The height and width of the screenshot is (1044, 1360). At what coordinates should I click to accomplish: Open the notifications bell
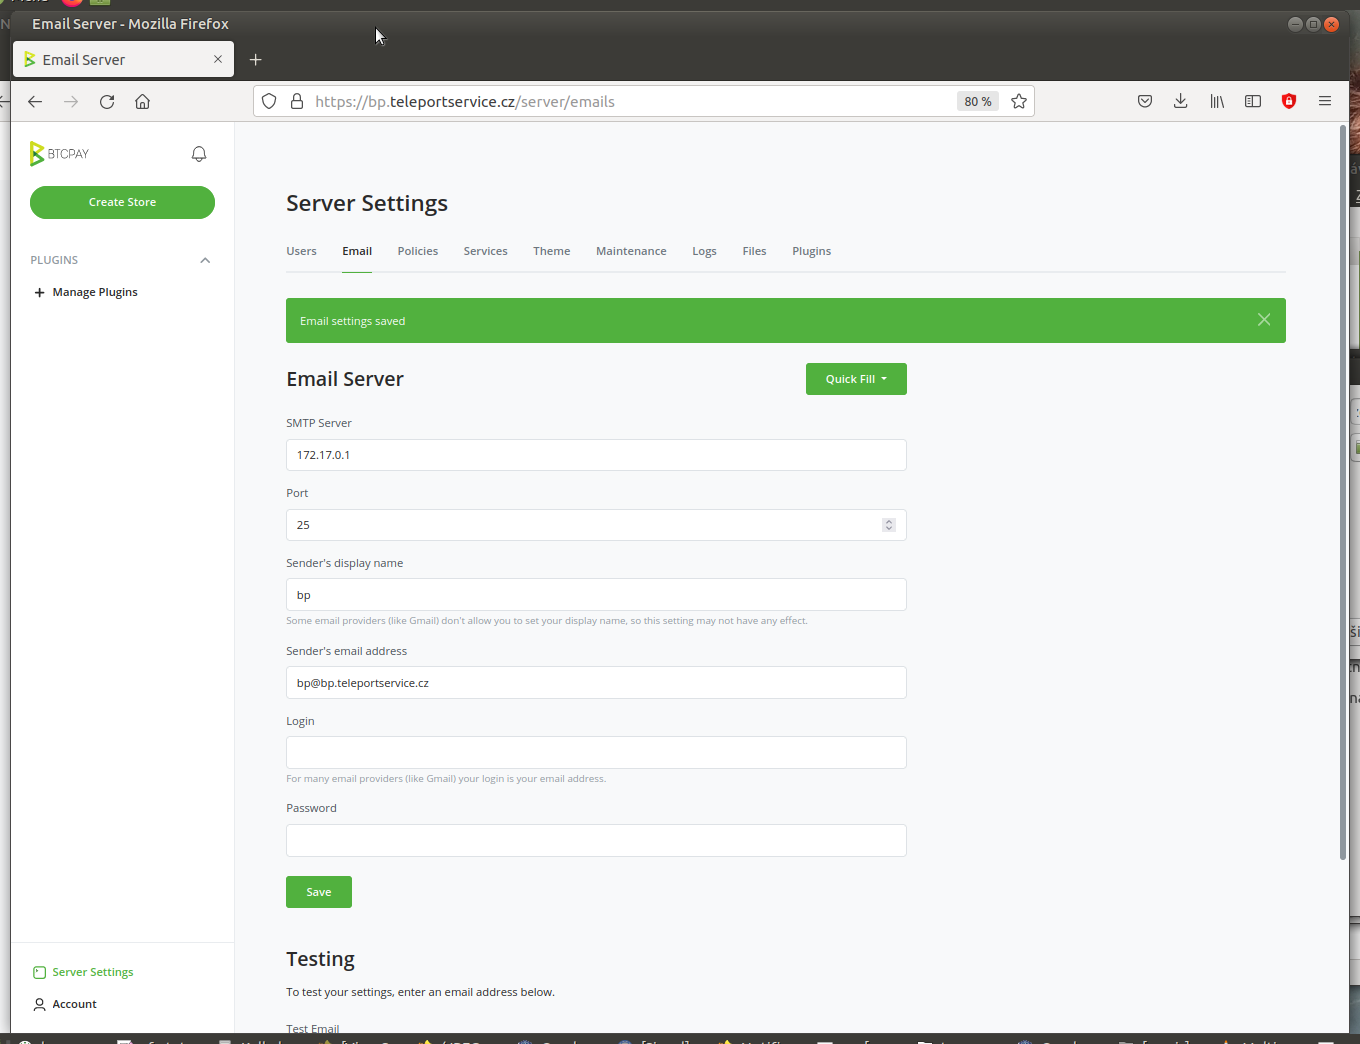tap(199, 153)
